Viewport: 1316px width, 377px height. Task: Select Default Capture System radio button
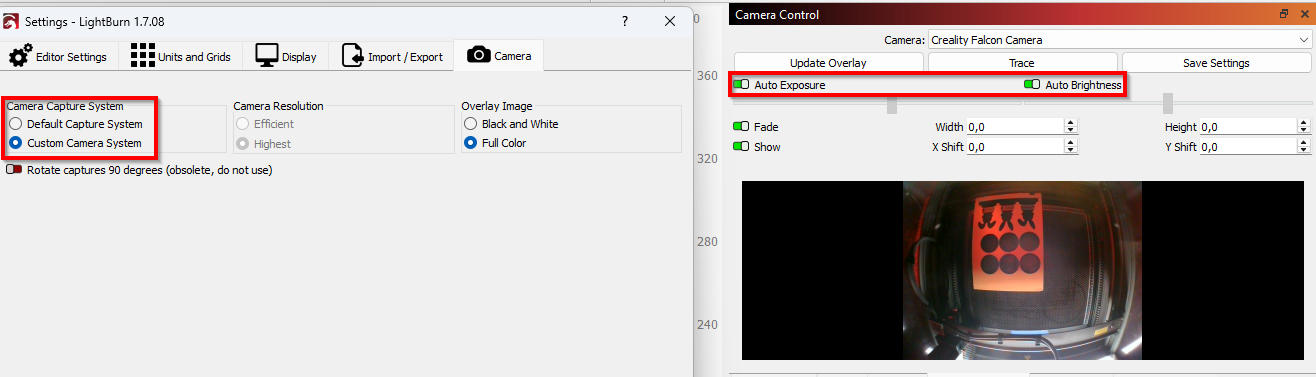(x=15, y=124)
